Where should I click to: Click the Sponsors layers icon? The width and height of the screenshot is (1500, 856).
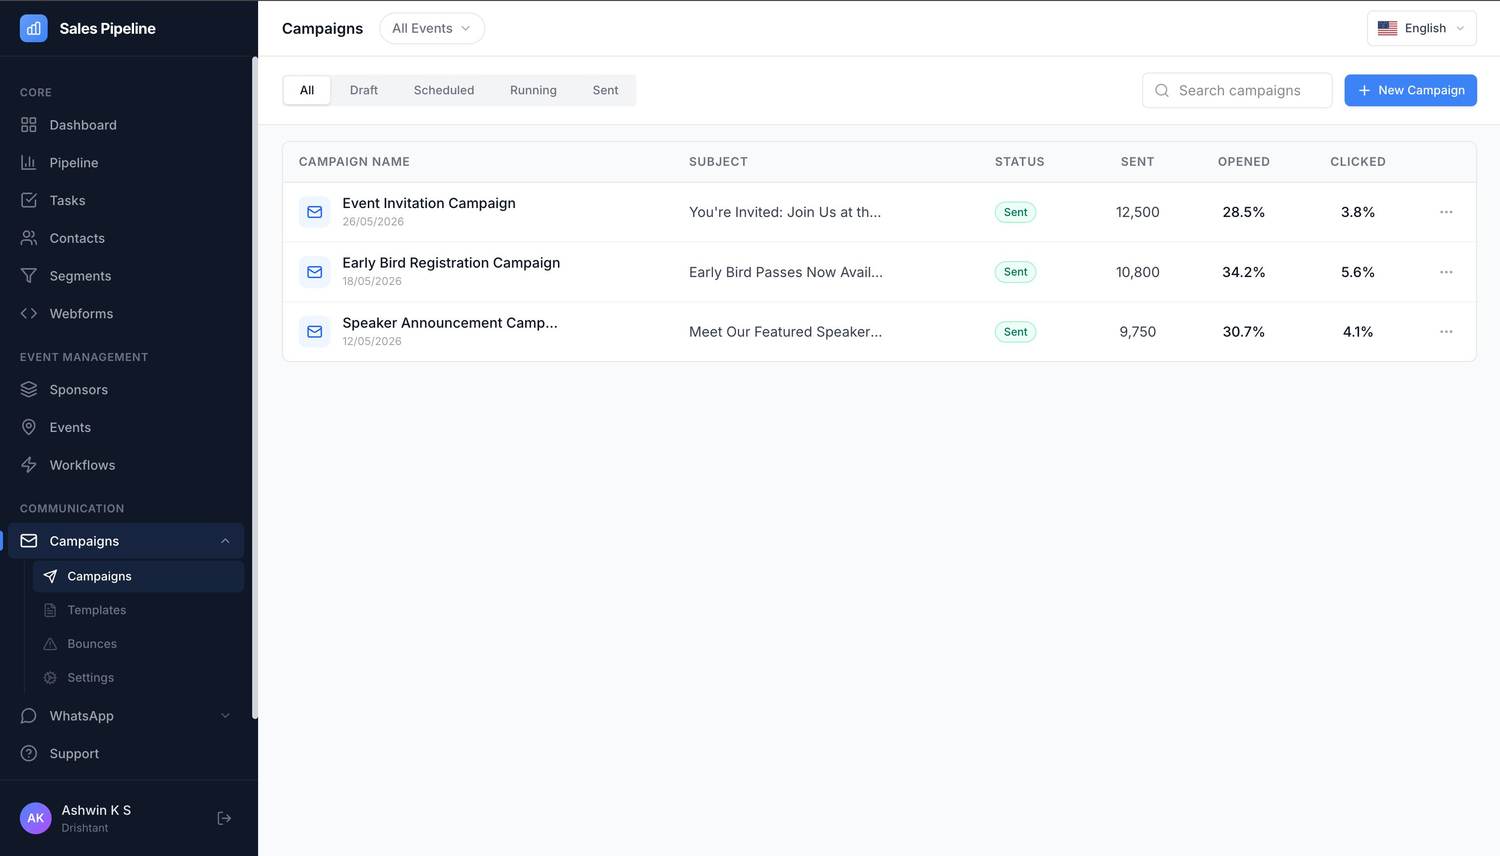coord(29,390)
